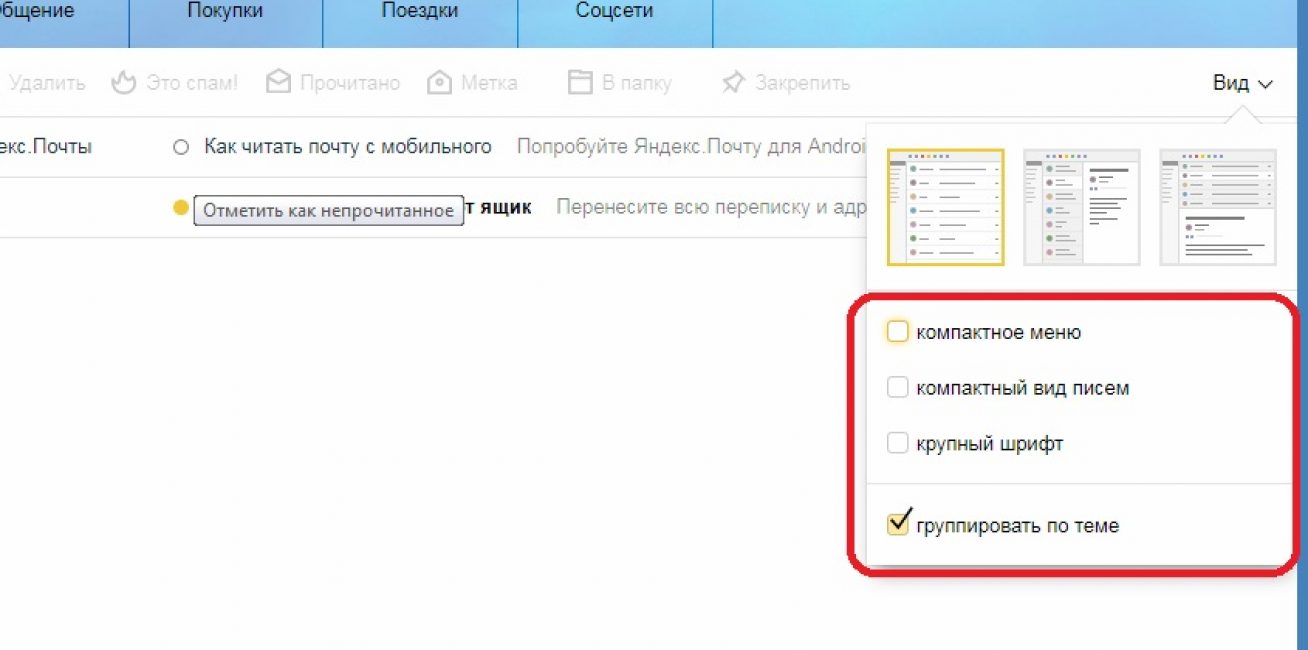Toggle read circle for mobile mail email

(x=181, y=147)
